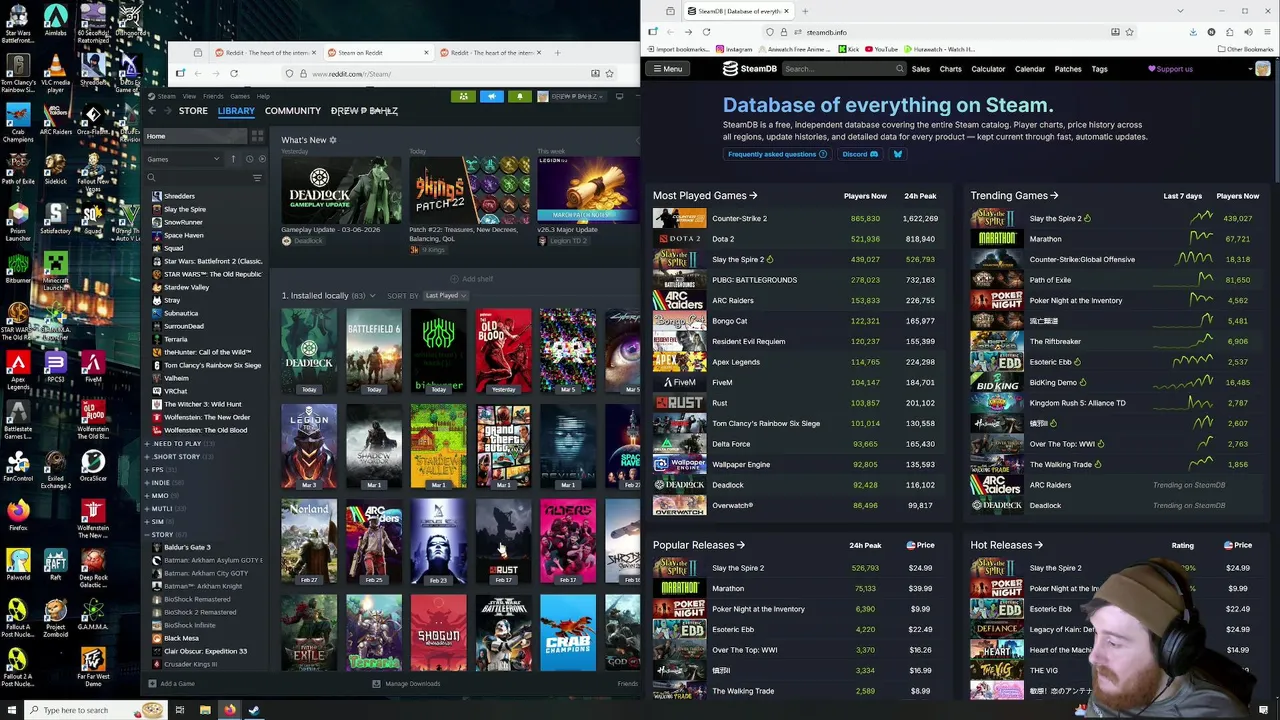Open the Last Played sort dropdown
Viewport: 1280px width, 720px height.
coord(444,296)
